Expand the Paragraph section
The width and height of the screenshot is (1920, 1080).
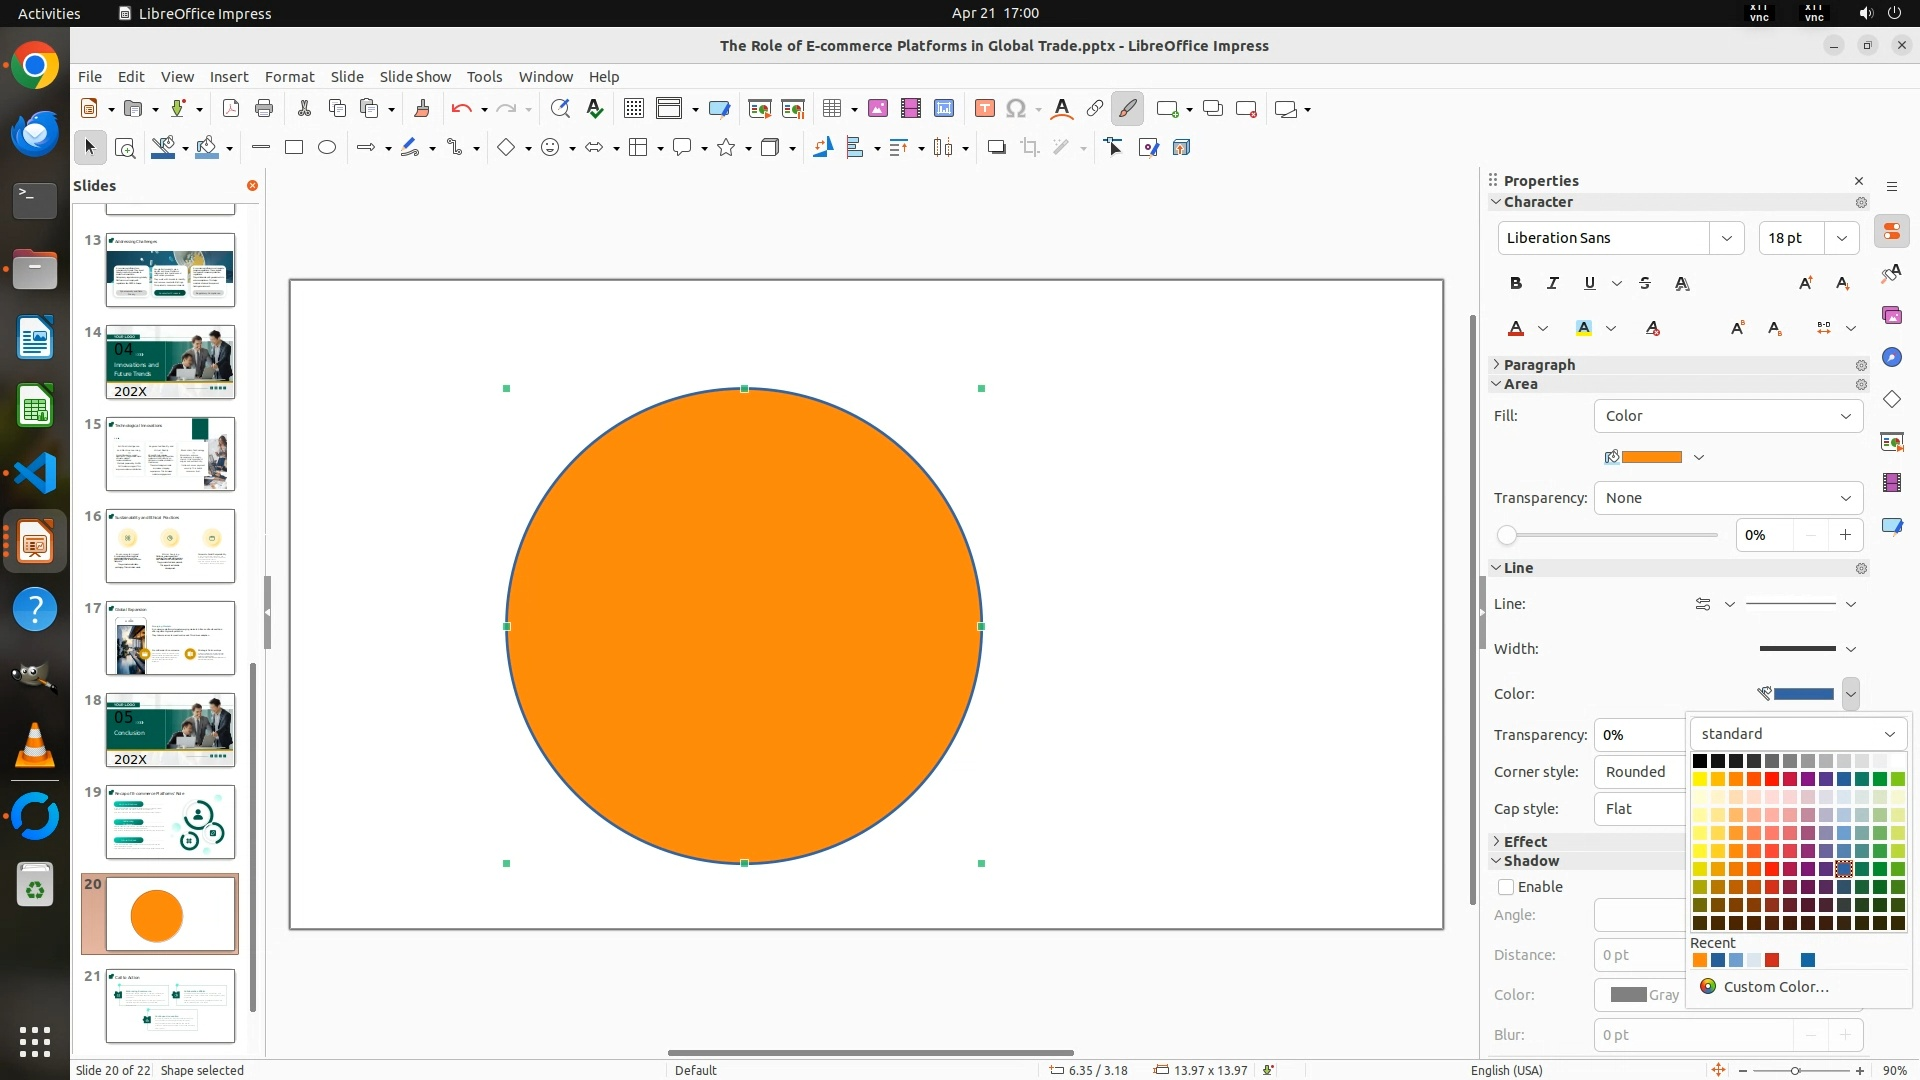click(1538, 365)
